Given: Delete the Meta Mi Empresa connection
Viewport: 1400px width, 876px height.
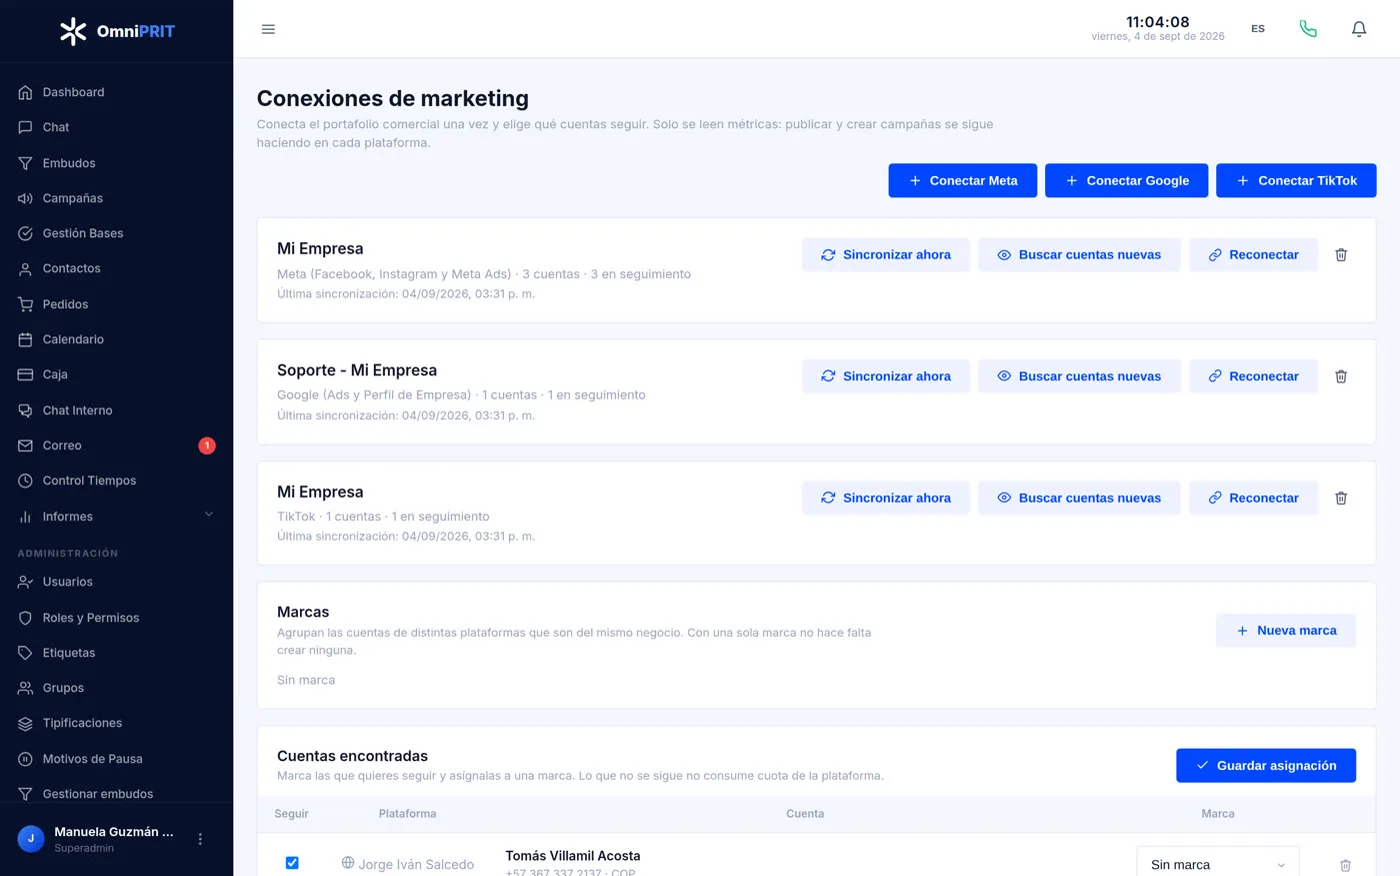Looking at the screenshot, I should (x=1341, y=255).
